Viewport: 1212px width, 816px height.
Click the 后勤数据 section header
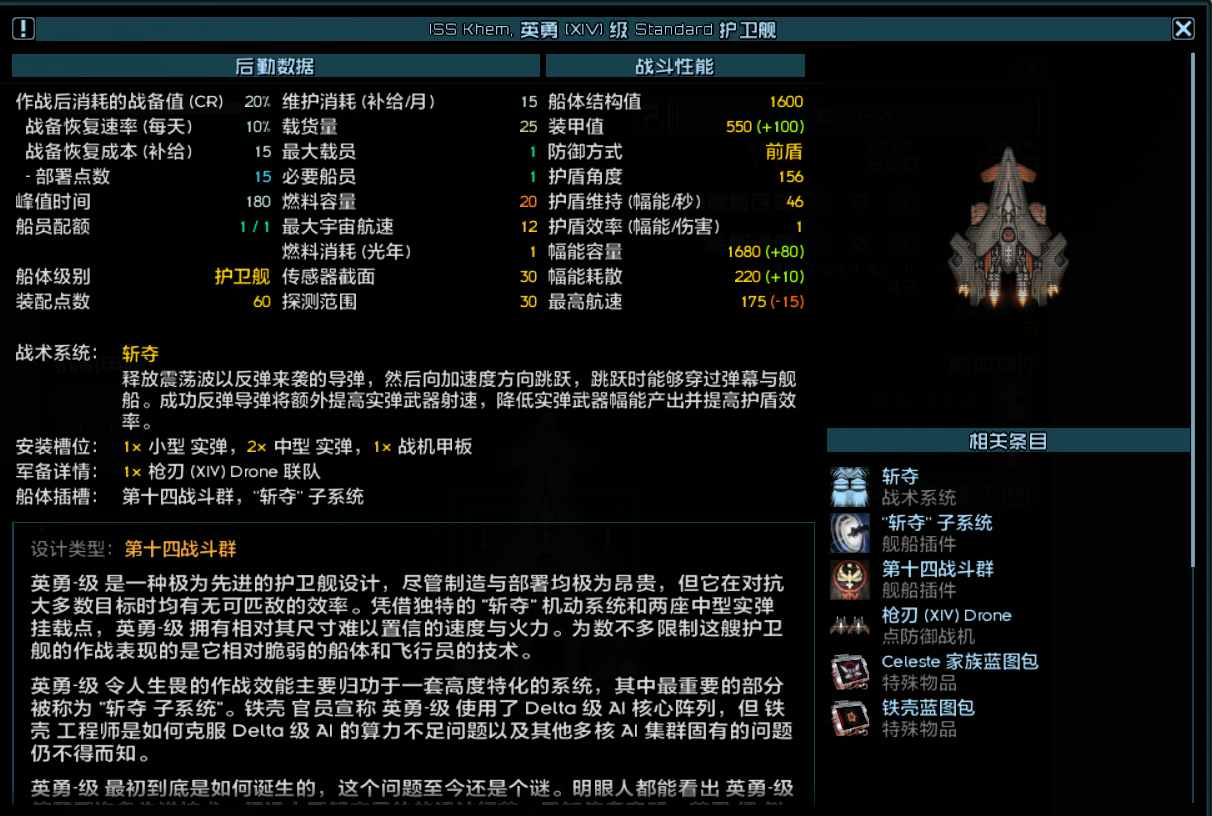tap(275, 66)
